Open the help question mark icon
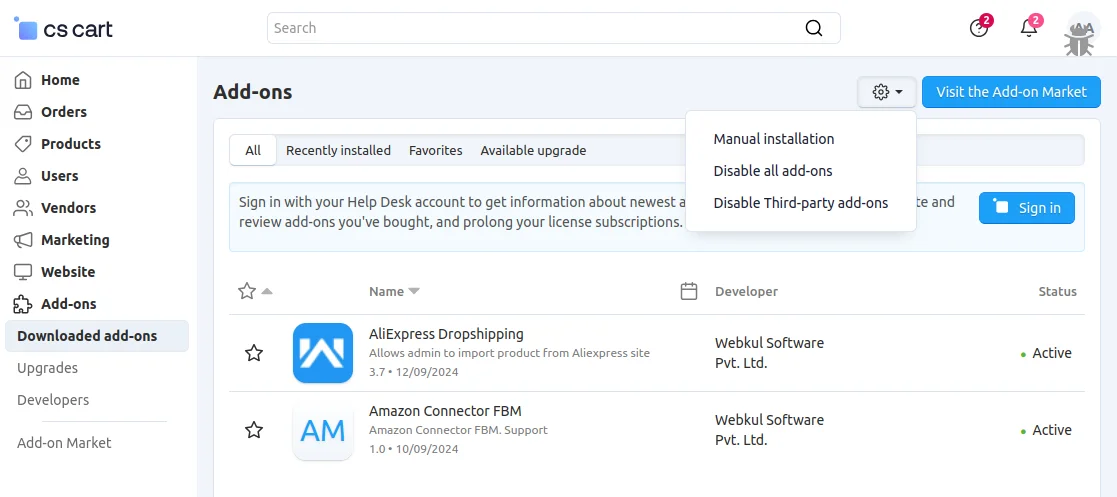Viewport: 1117px width, 497px height. (979, 28)
